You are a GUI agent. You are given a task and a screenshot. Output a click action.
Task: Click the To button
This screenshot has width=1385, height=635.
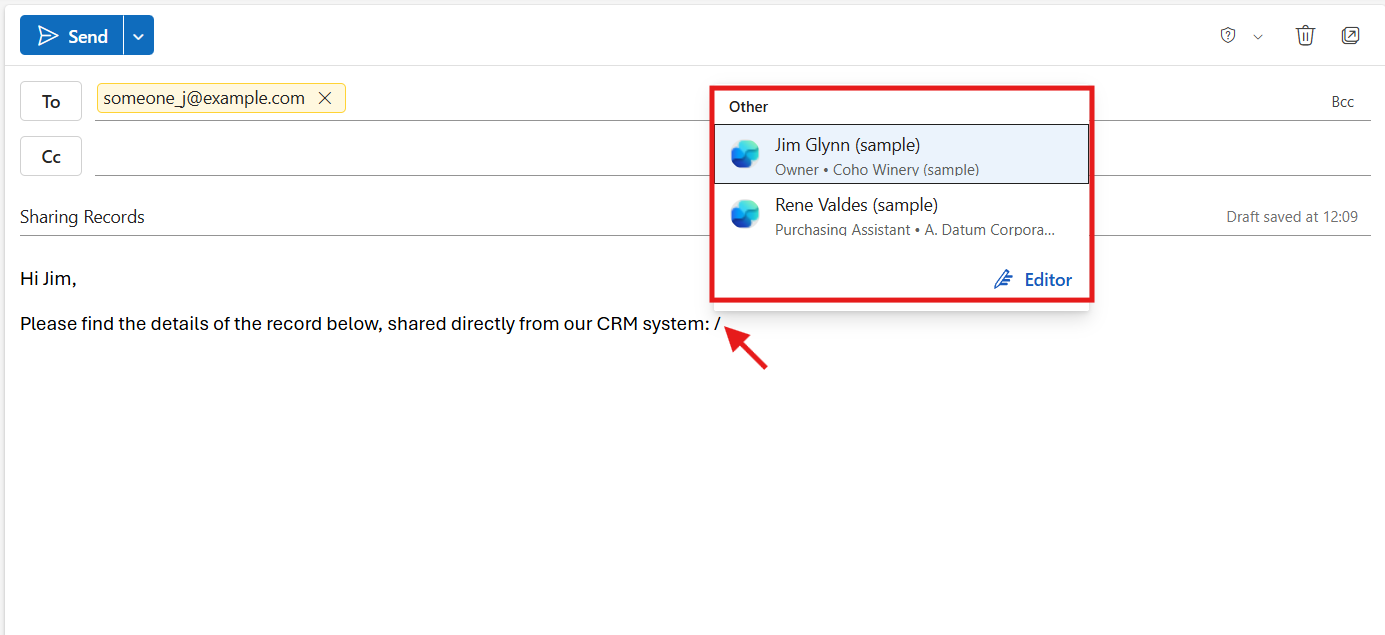[51, 102]
